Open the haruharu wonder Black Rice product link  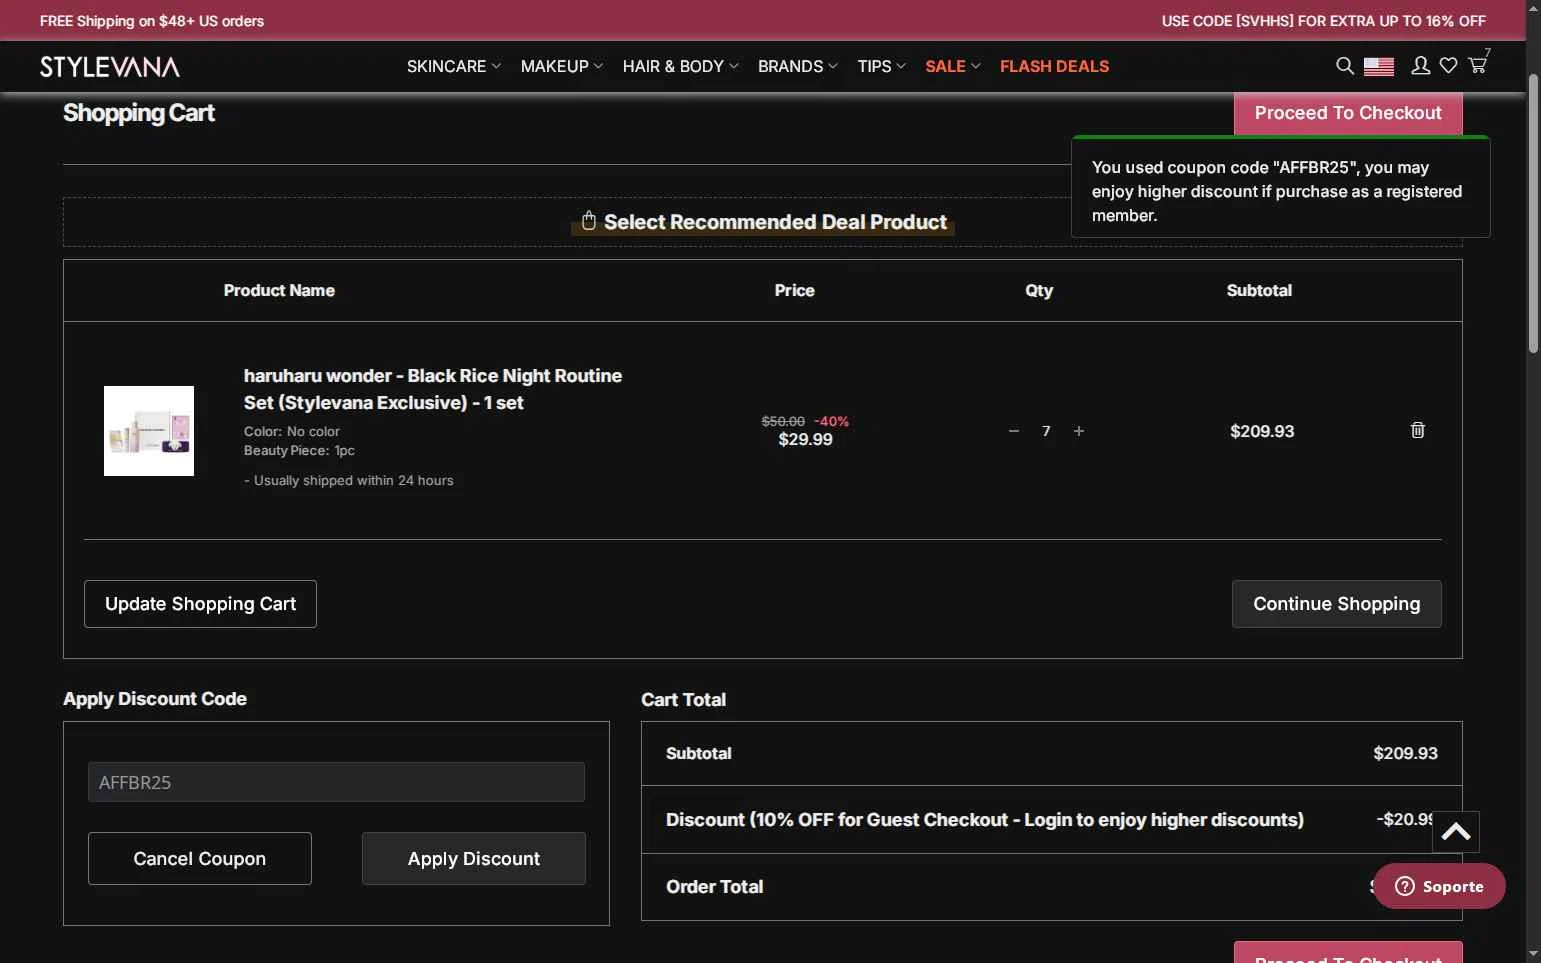433,389
